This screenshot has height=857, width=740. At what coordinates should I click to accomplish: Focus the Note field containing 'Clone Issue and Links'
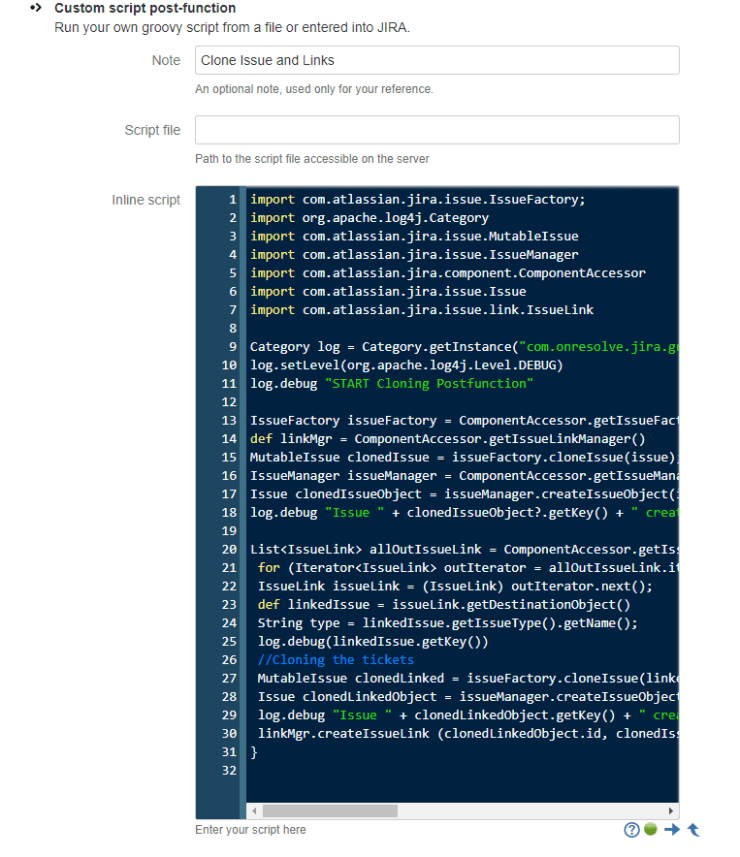[437, 60]
